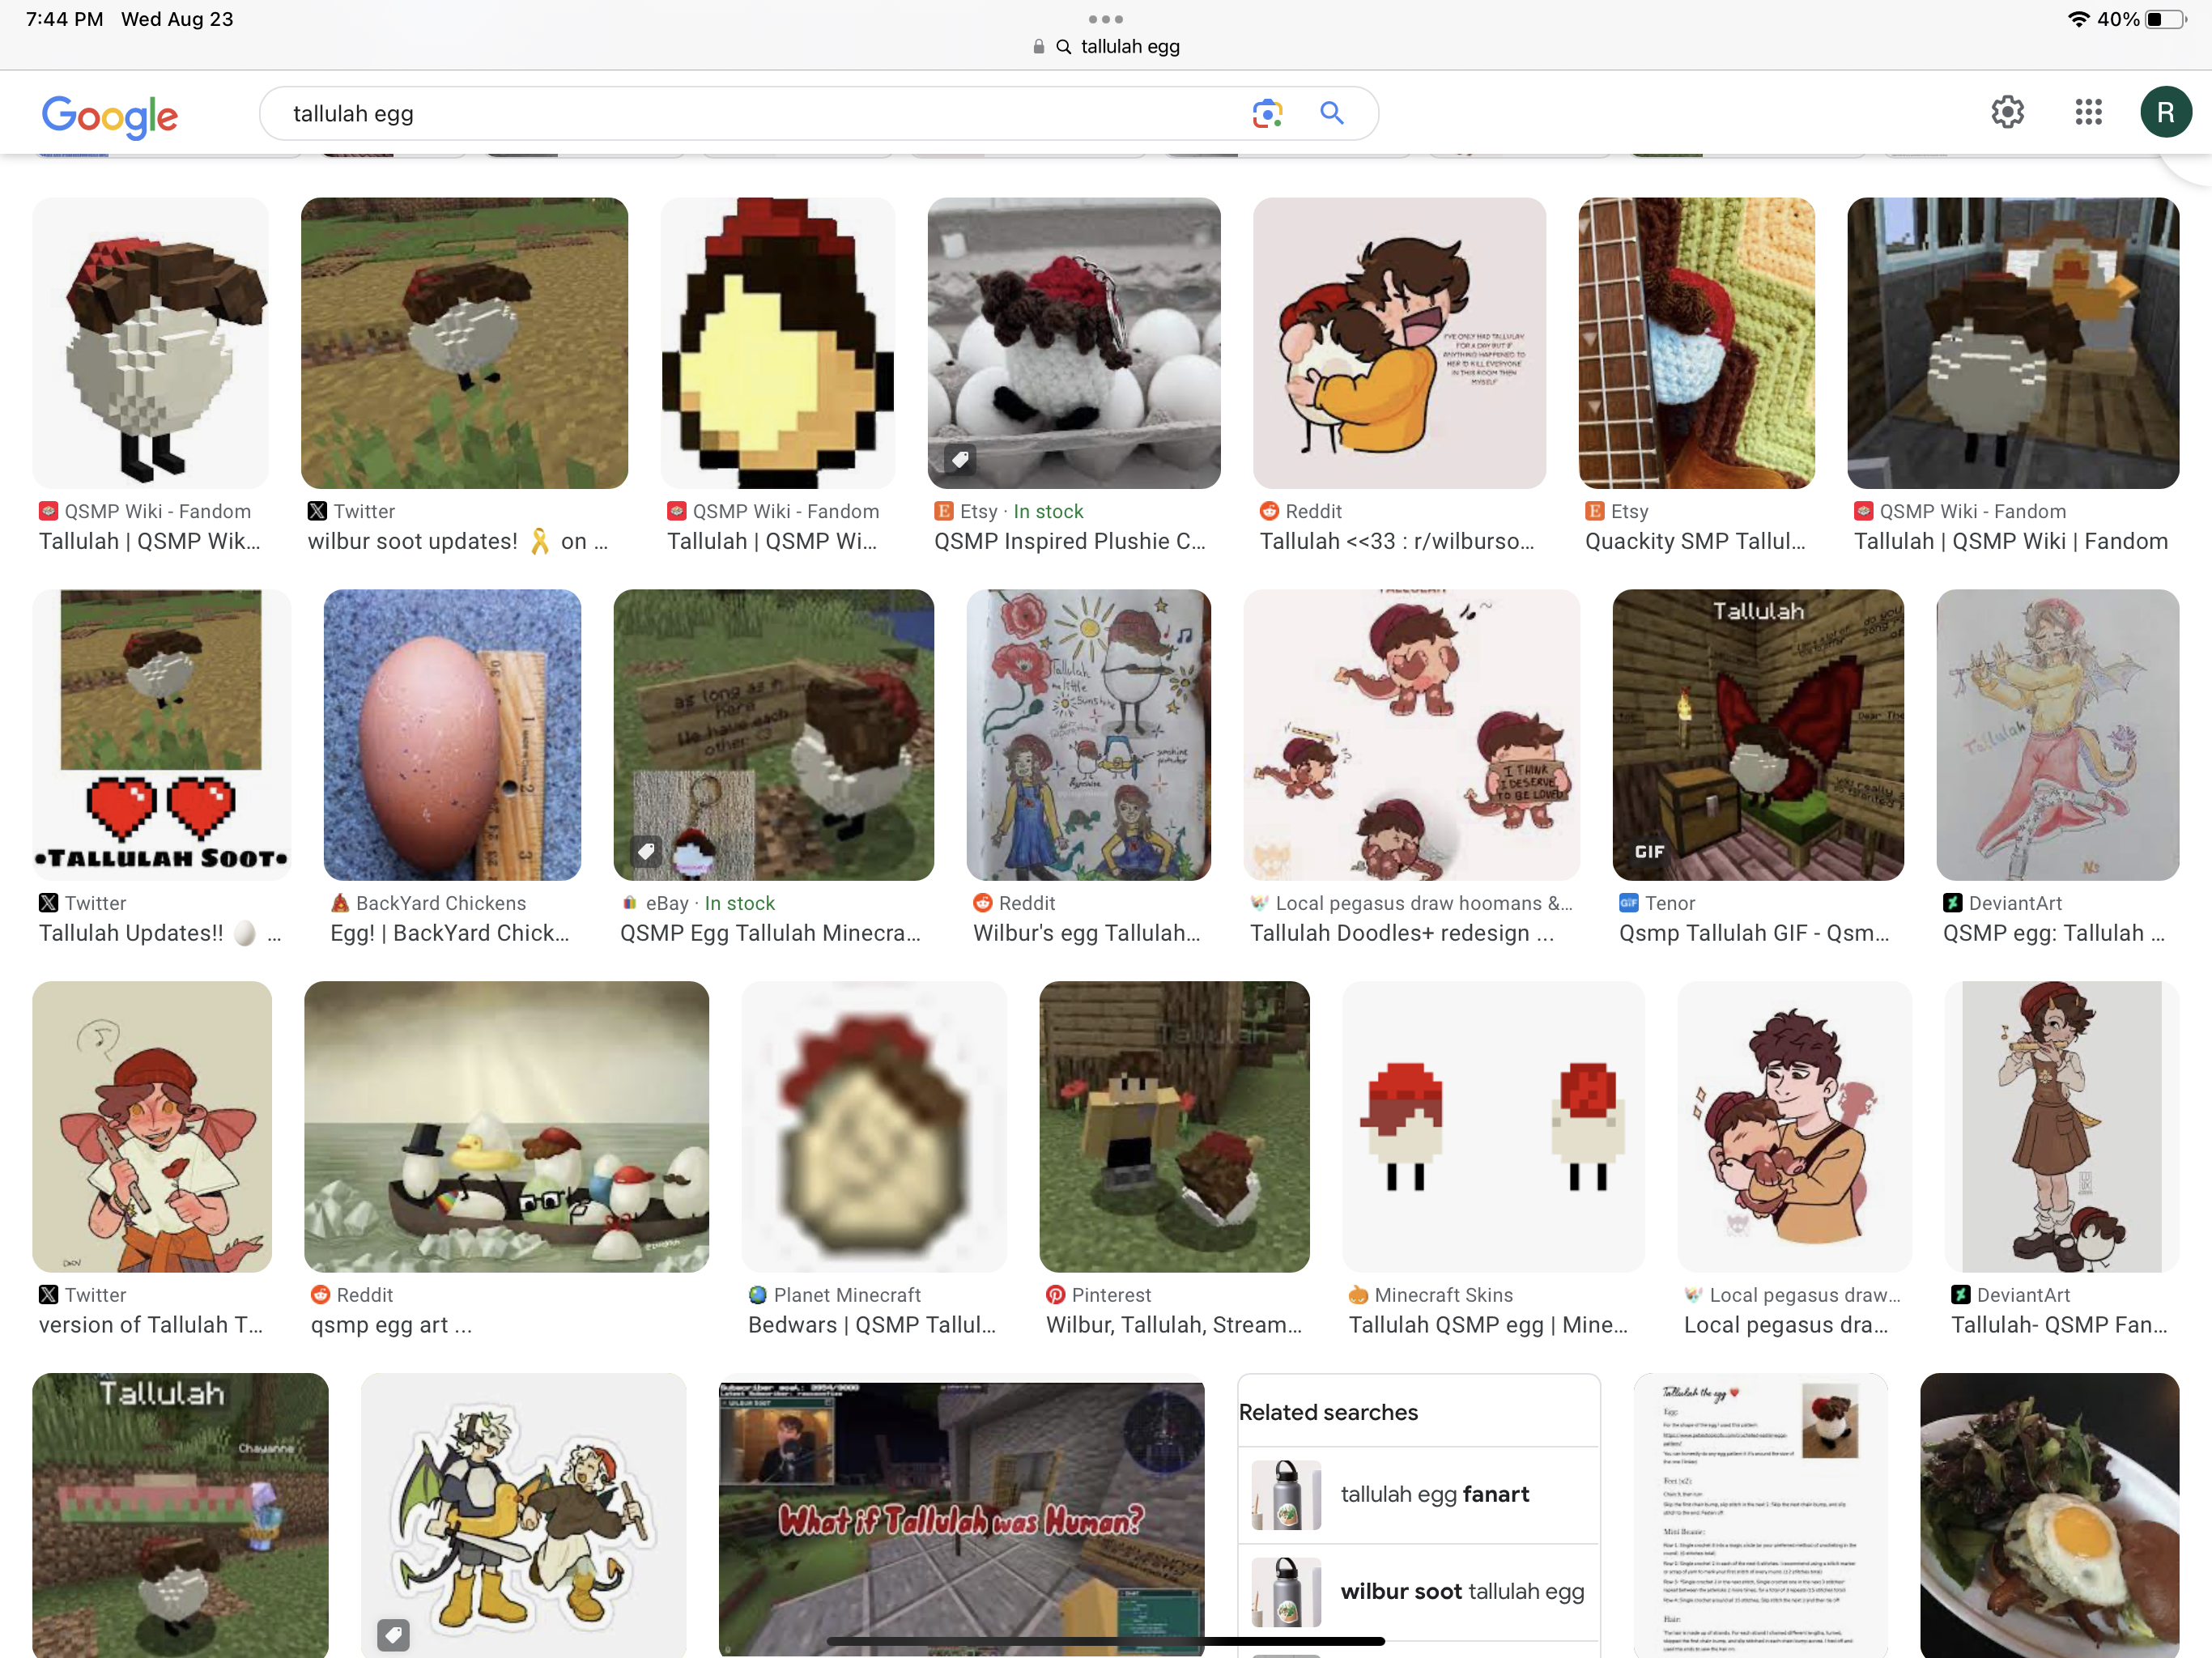This screenshot has width=2212, height=1658.
Task: Click the Etsy In stock label on plushie
Action: click(x=1048, y=511)
